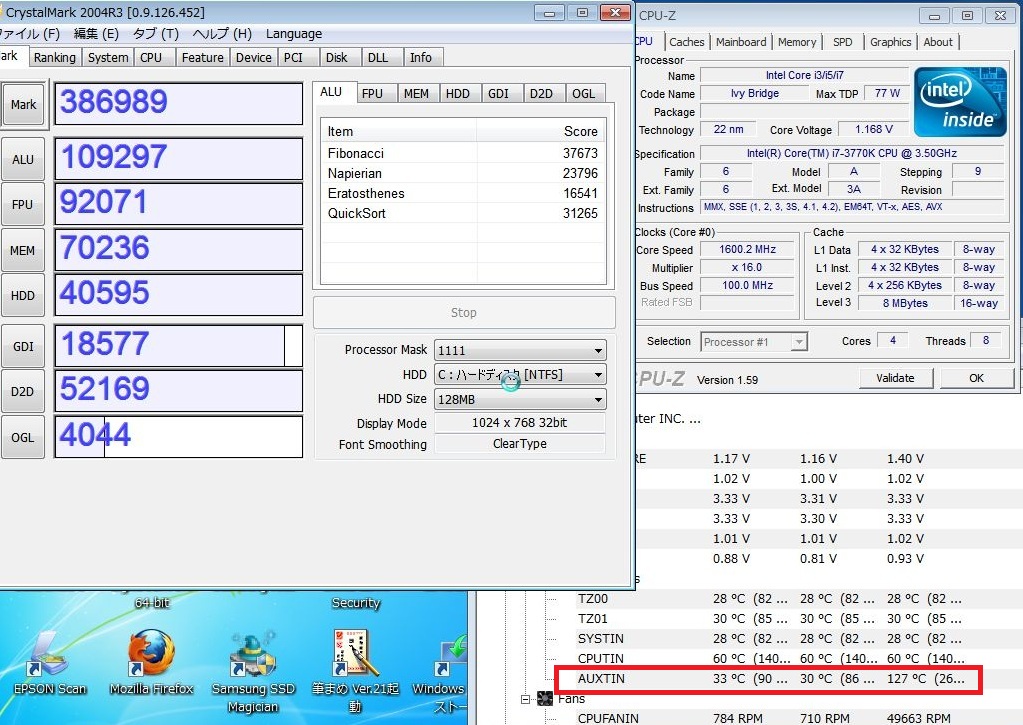Open the Mainboard tab in CPU-Z

(740, 42)
